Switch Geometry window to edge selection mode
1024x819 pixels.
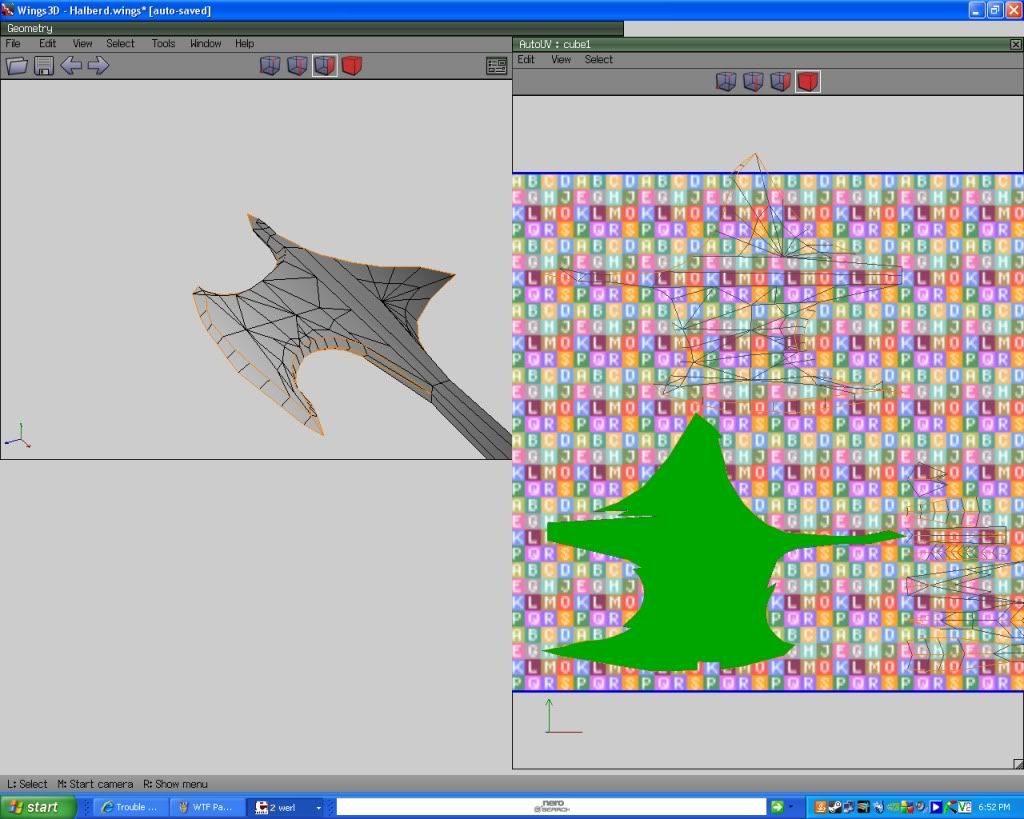point(297,66)
